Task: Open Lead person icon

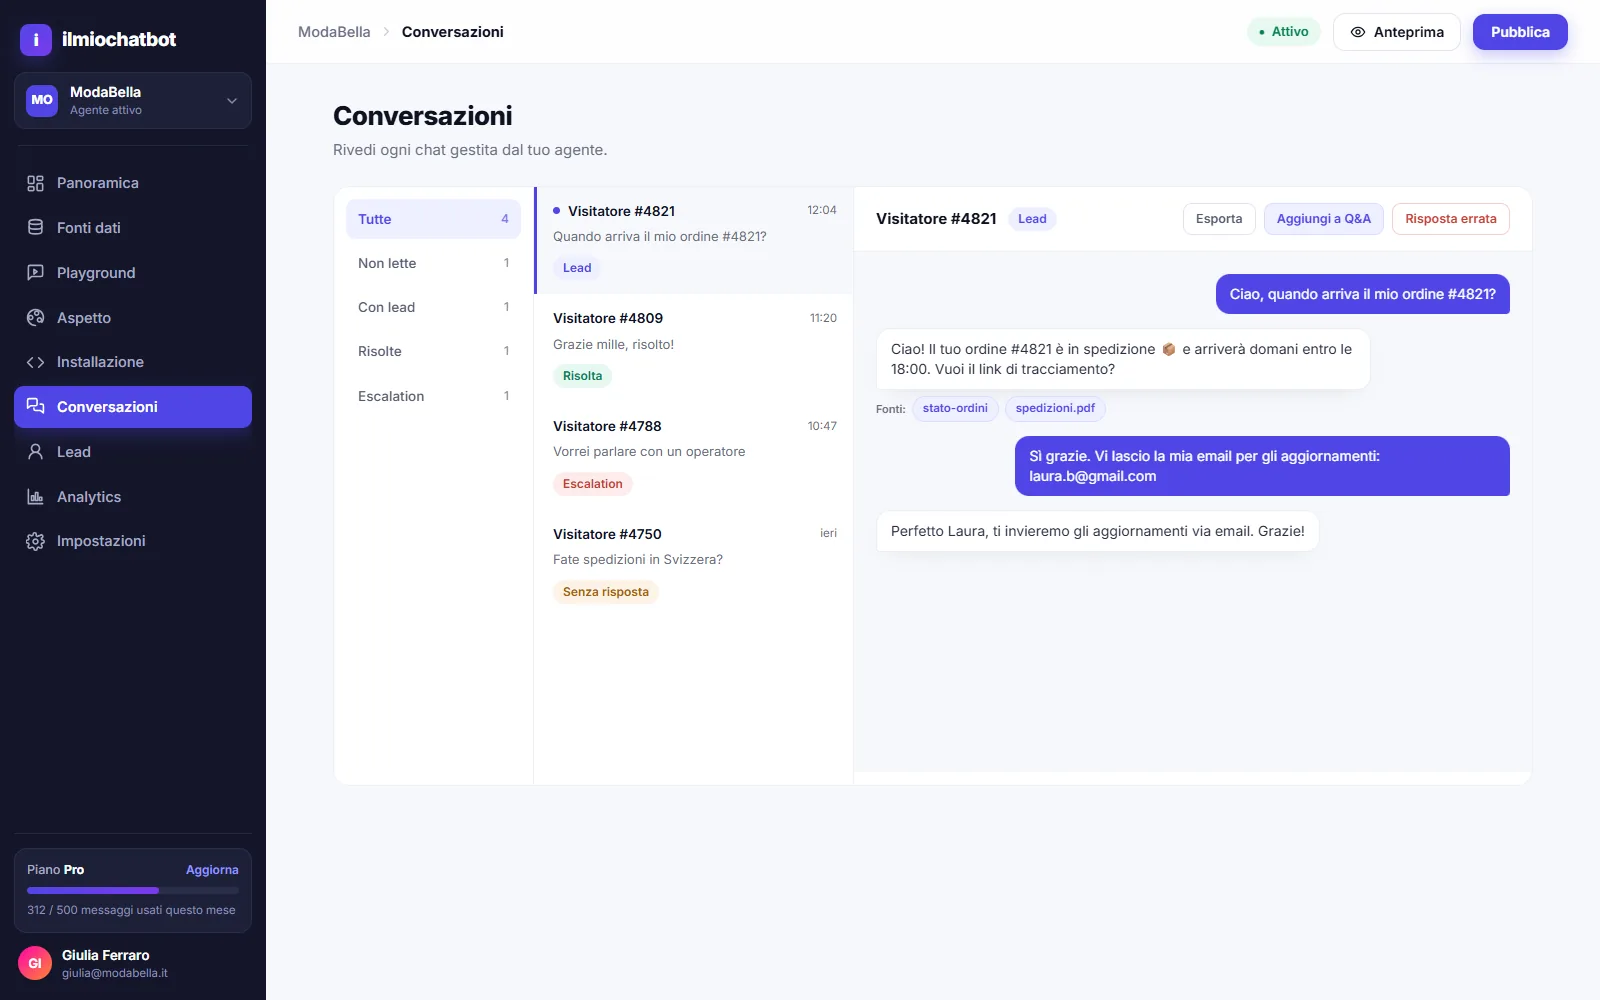Action: (x=36, y=452)
